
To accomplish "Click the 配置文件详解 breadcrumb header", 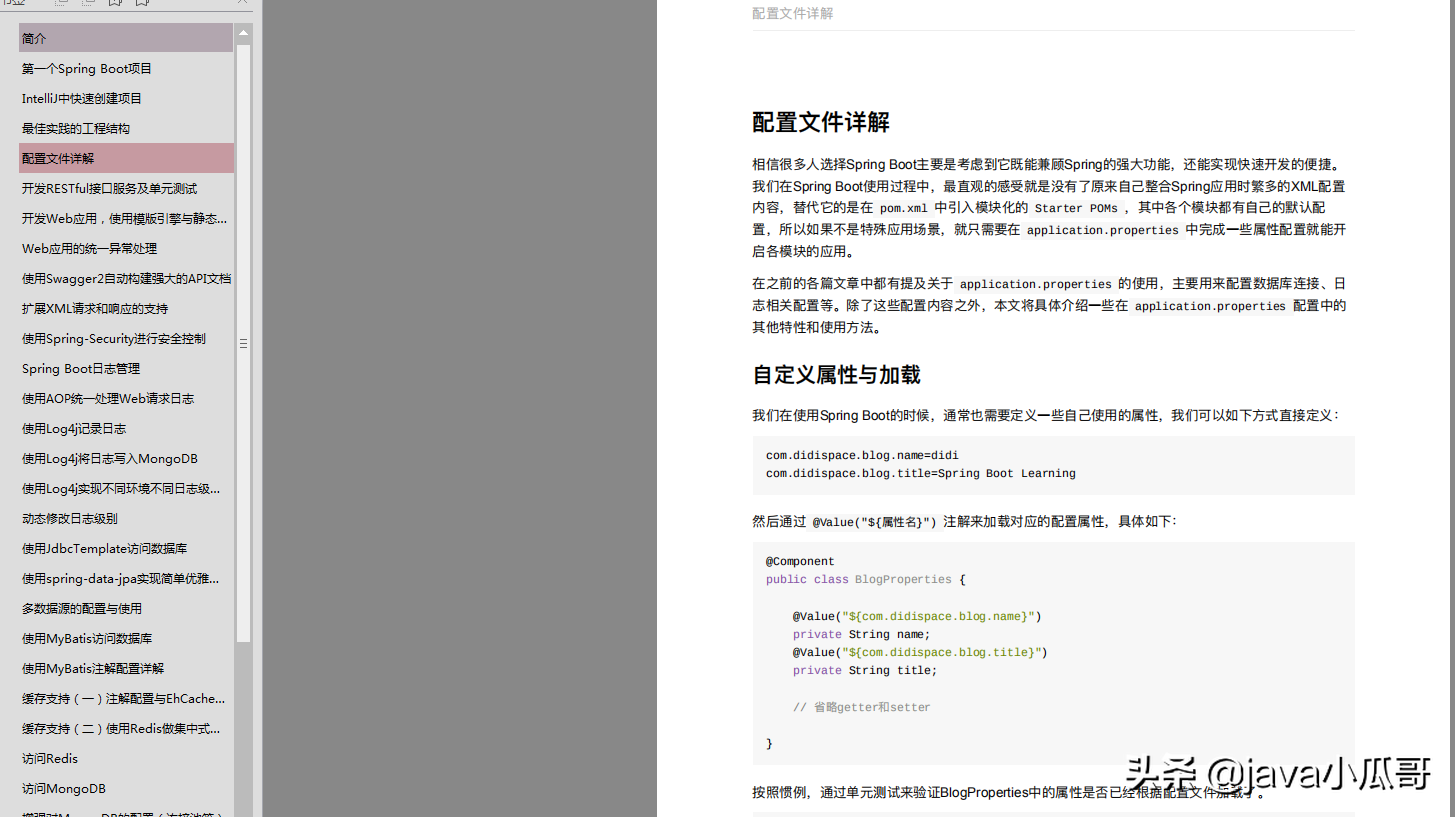I will (x=792, y=13).
